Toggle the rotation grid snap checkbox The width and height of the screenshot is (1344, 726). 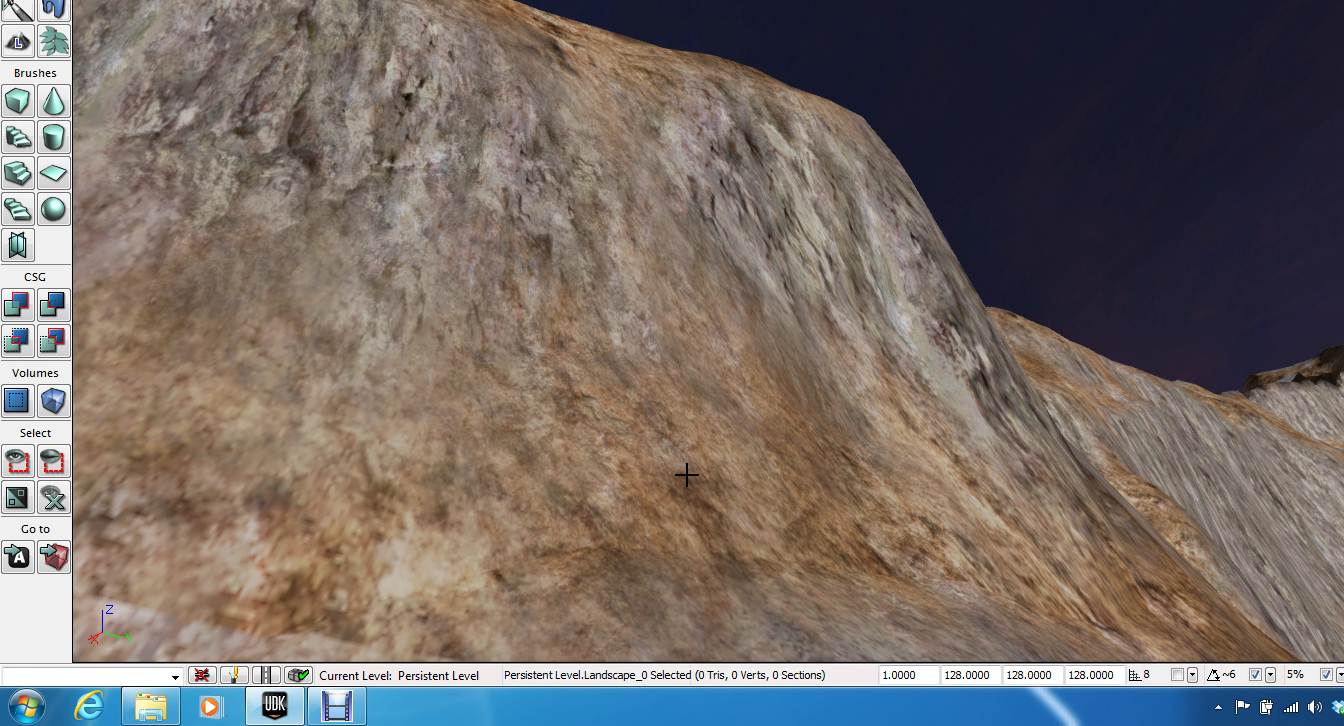coord(1255,675)
